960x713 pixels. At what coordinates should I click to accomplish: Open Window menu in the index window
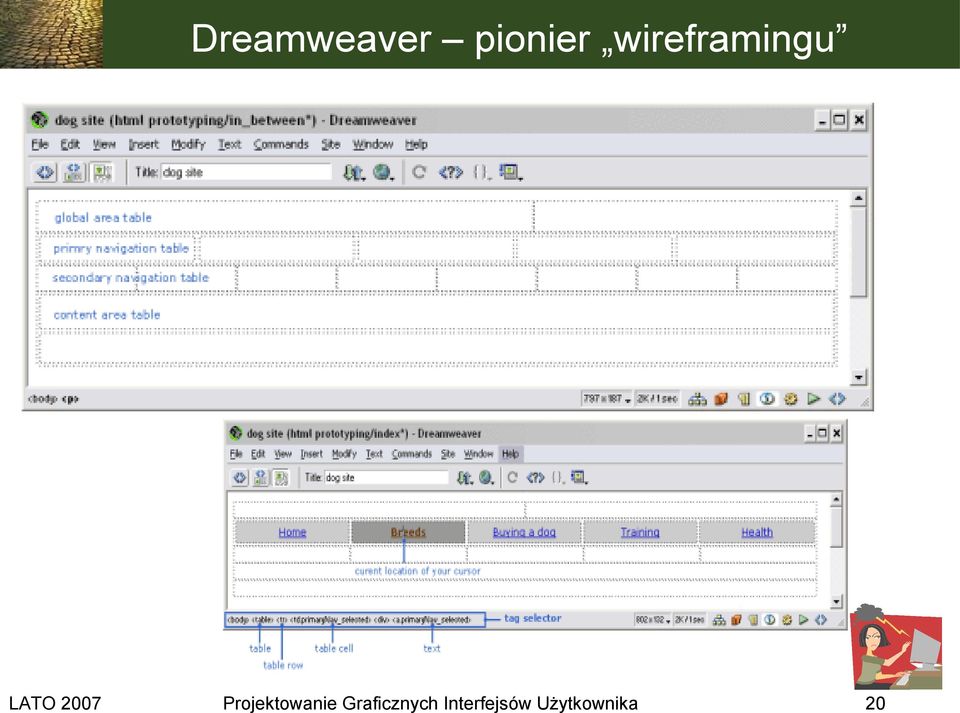[478, 454]
